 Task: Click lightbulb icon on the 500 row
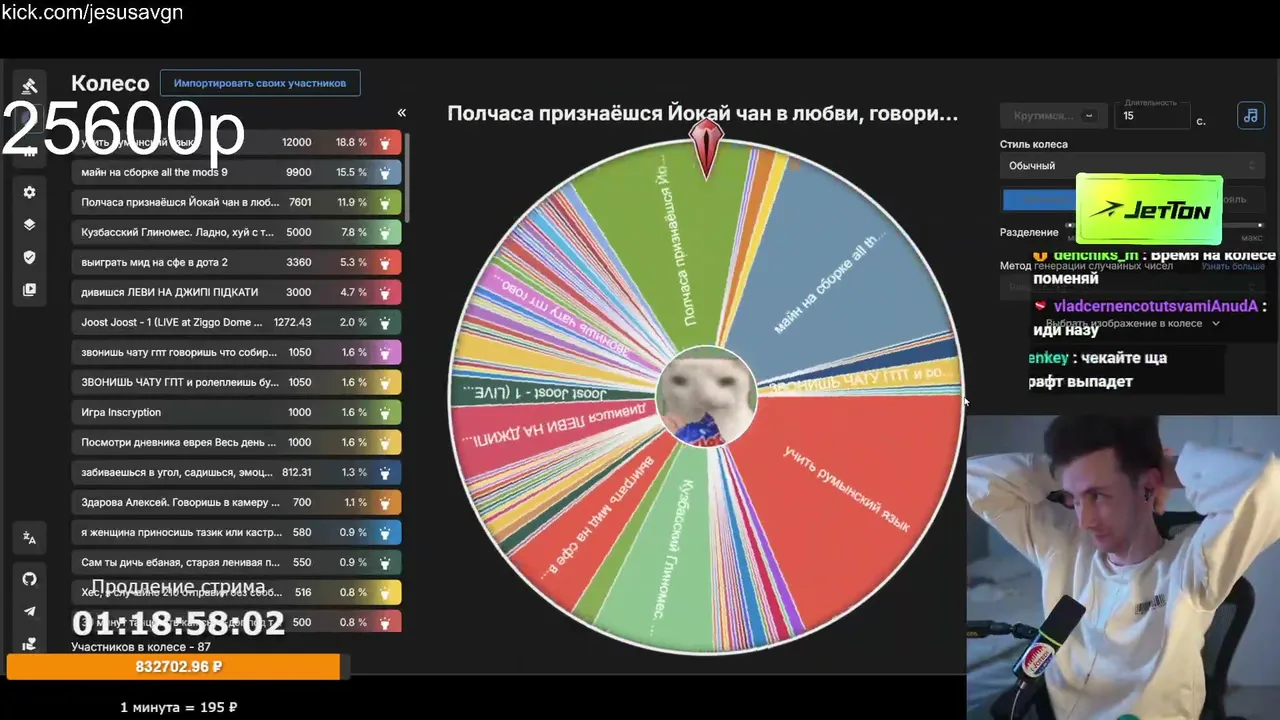coord(385,622)
